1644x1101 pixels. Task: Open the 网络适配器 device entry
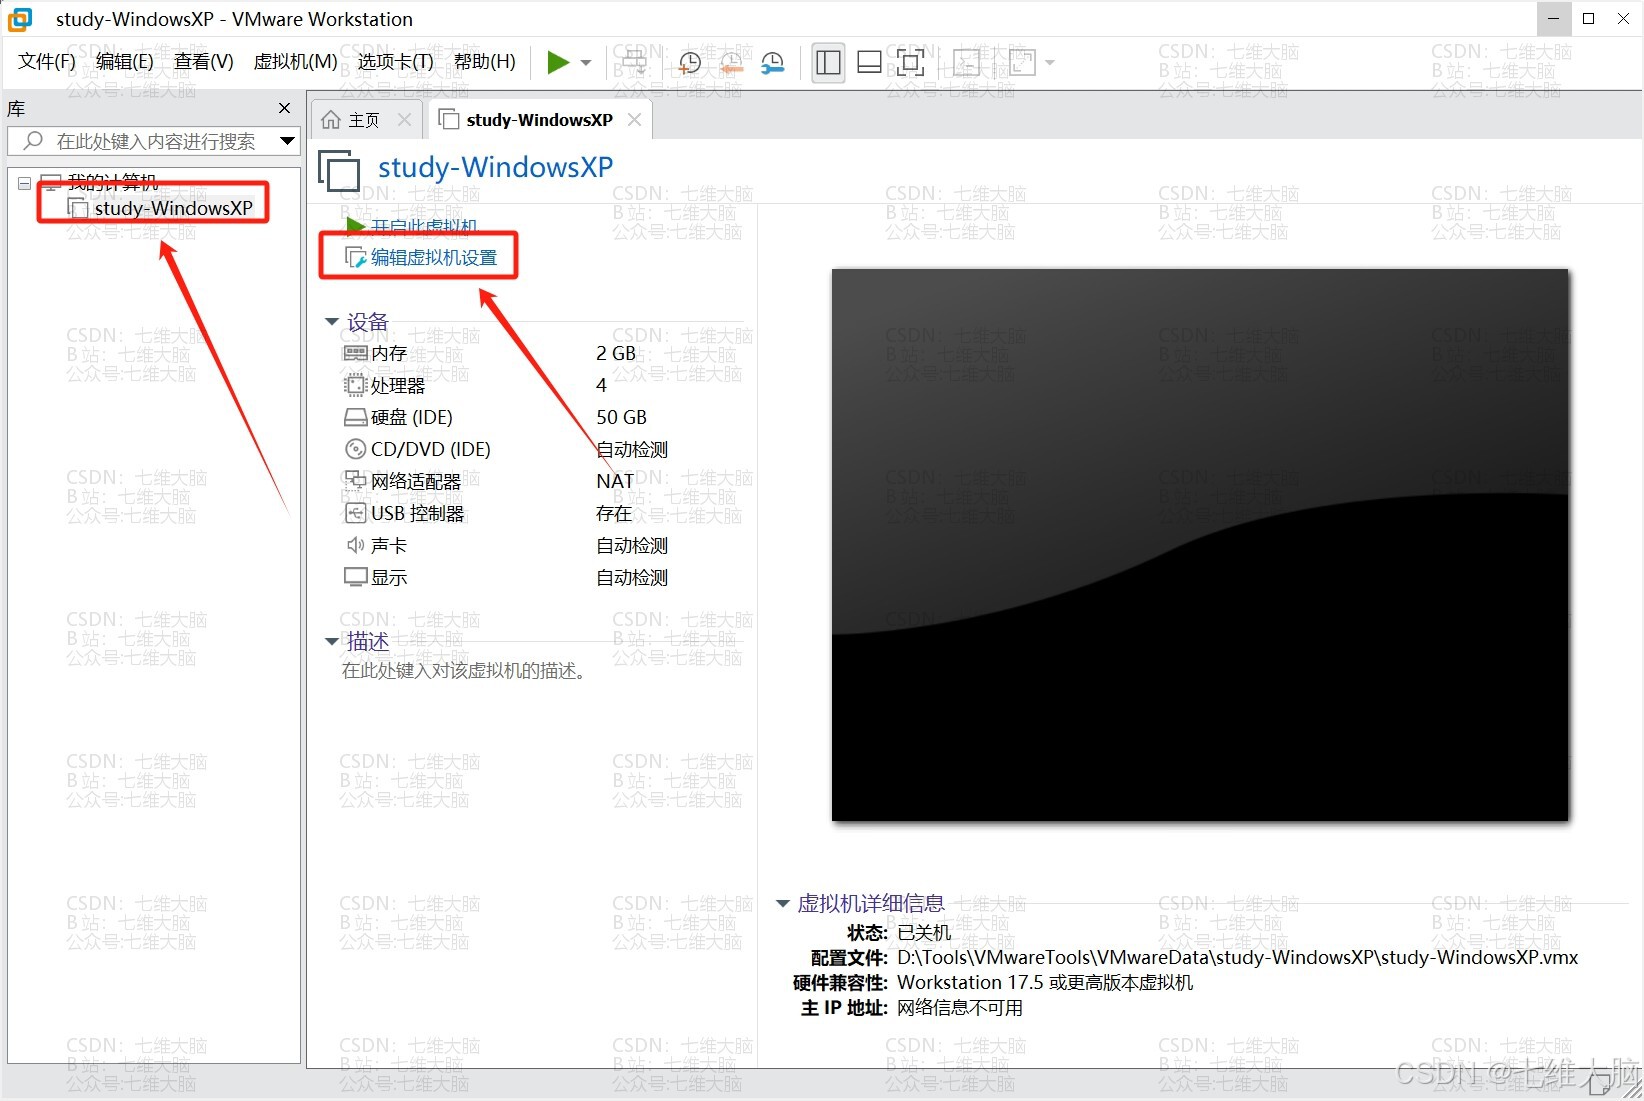pyautogui.click(x=403, y=481)
